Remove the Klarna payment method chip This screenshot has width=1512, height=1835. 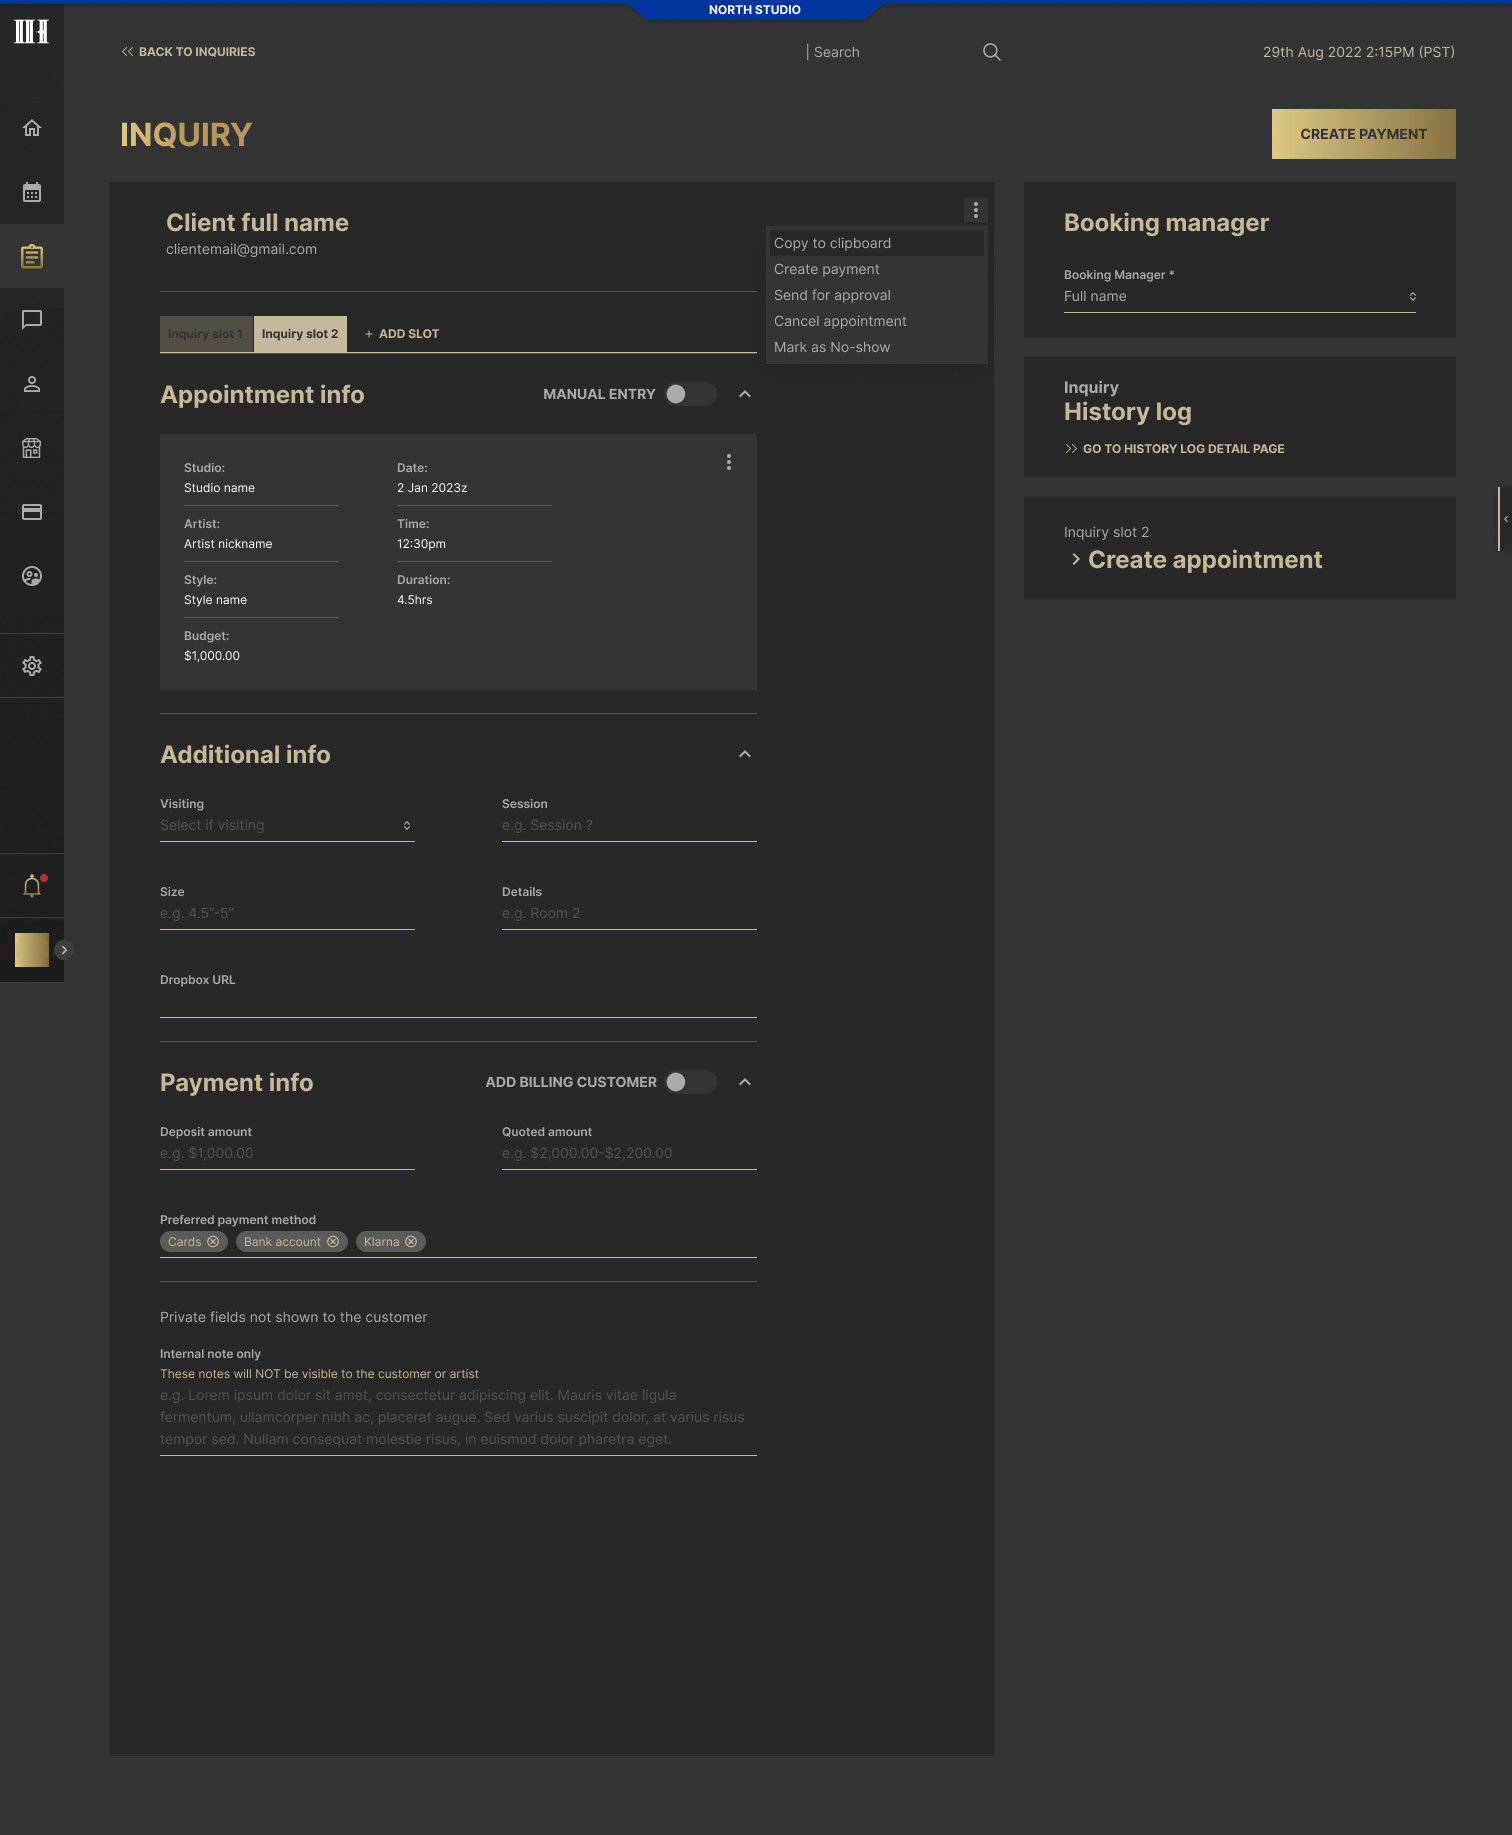[x=411, y=1242]
